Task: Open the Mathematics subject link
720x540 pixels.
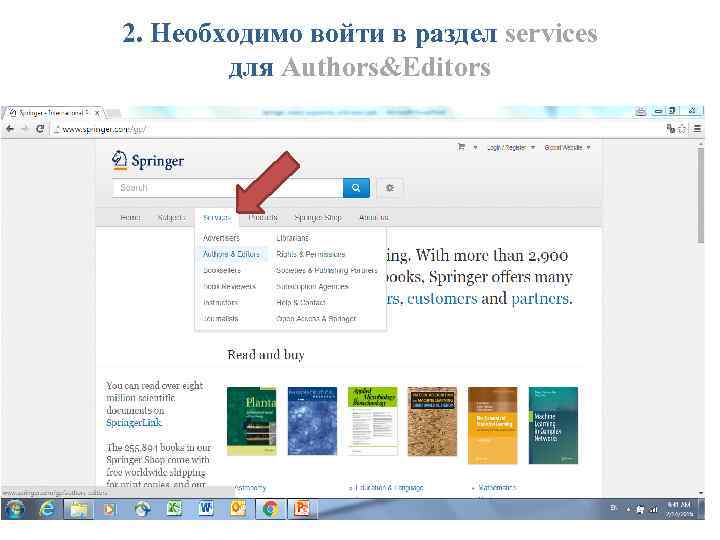Action: click(497, 487)
